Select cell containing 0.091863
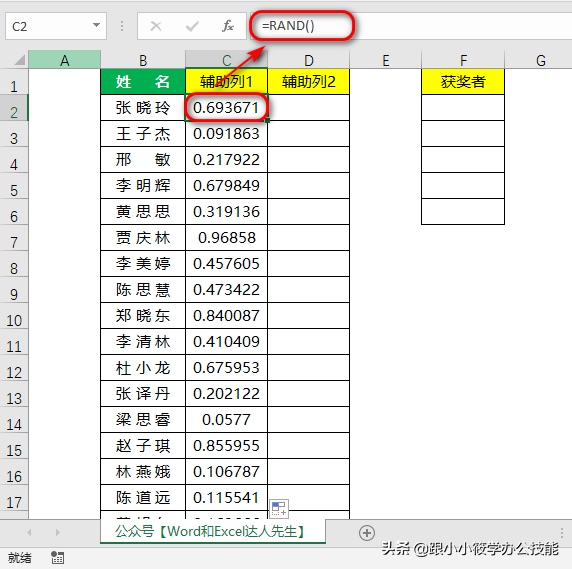Screen dimensions: 572x569 point(227,134)
